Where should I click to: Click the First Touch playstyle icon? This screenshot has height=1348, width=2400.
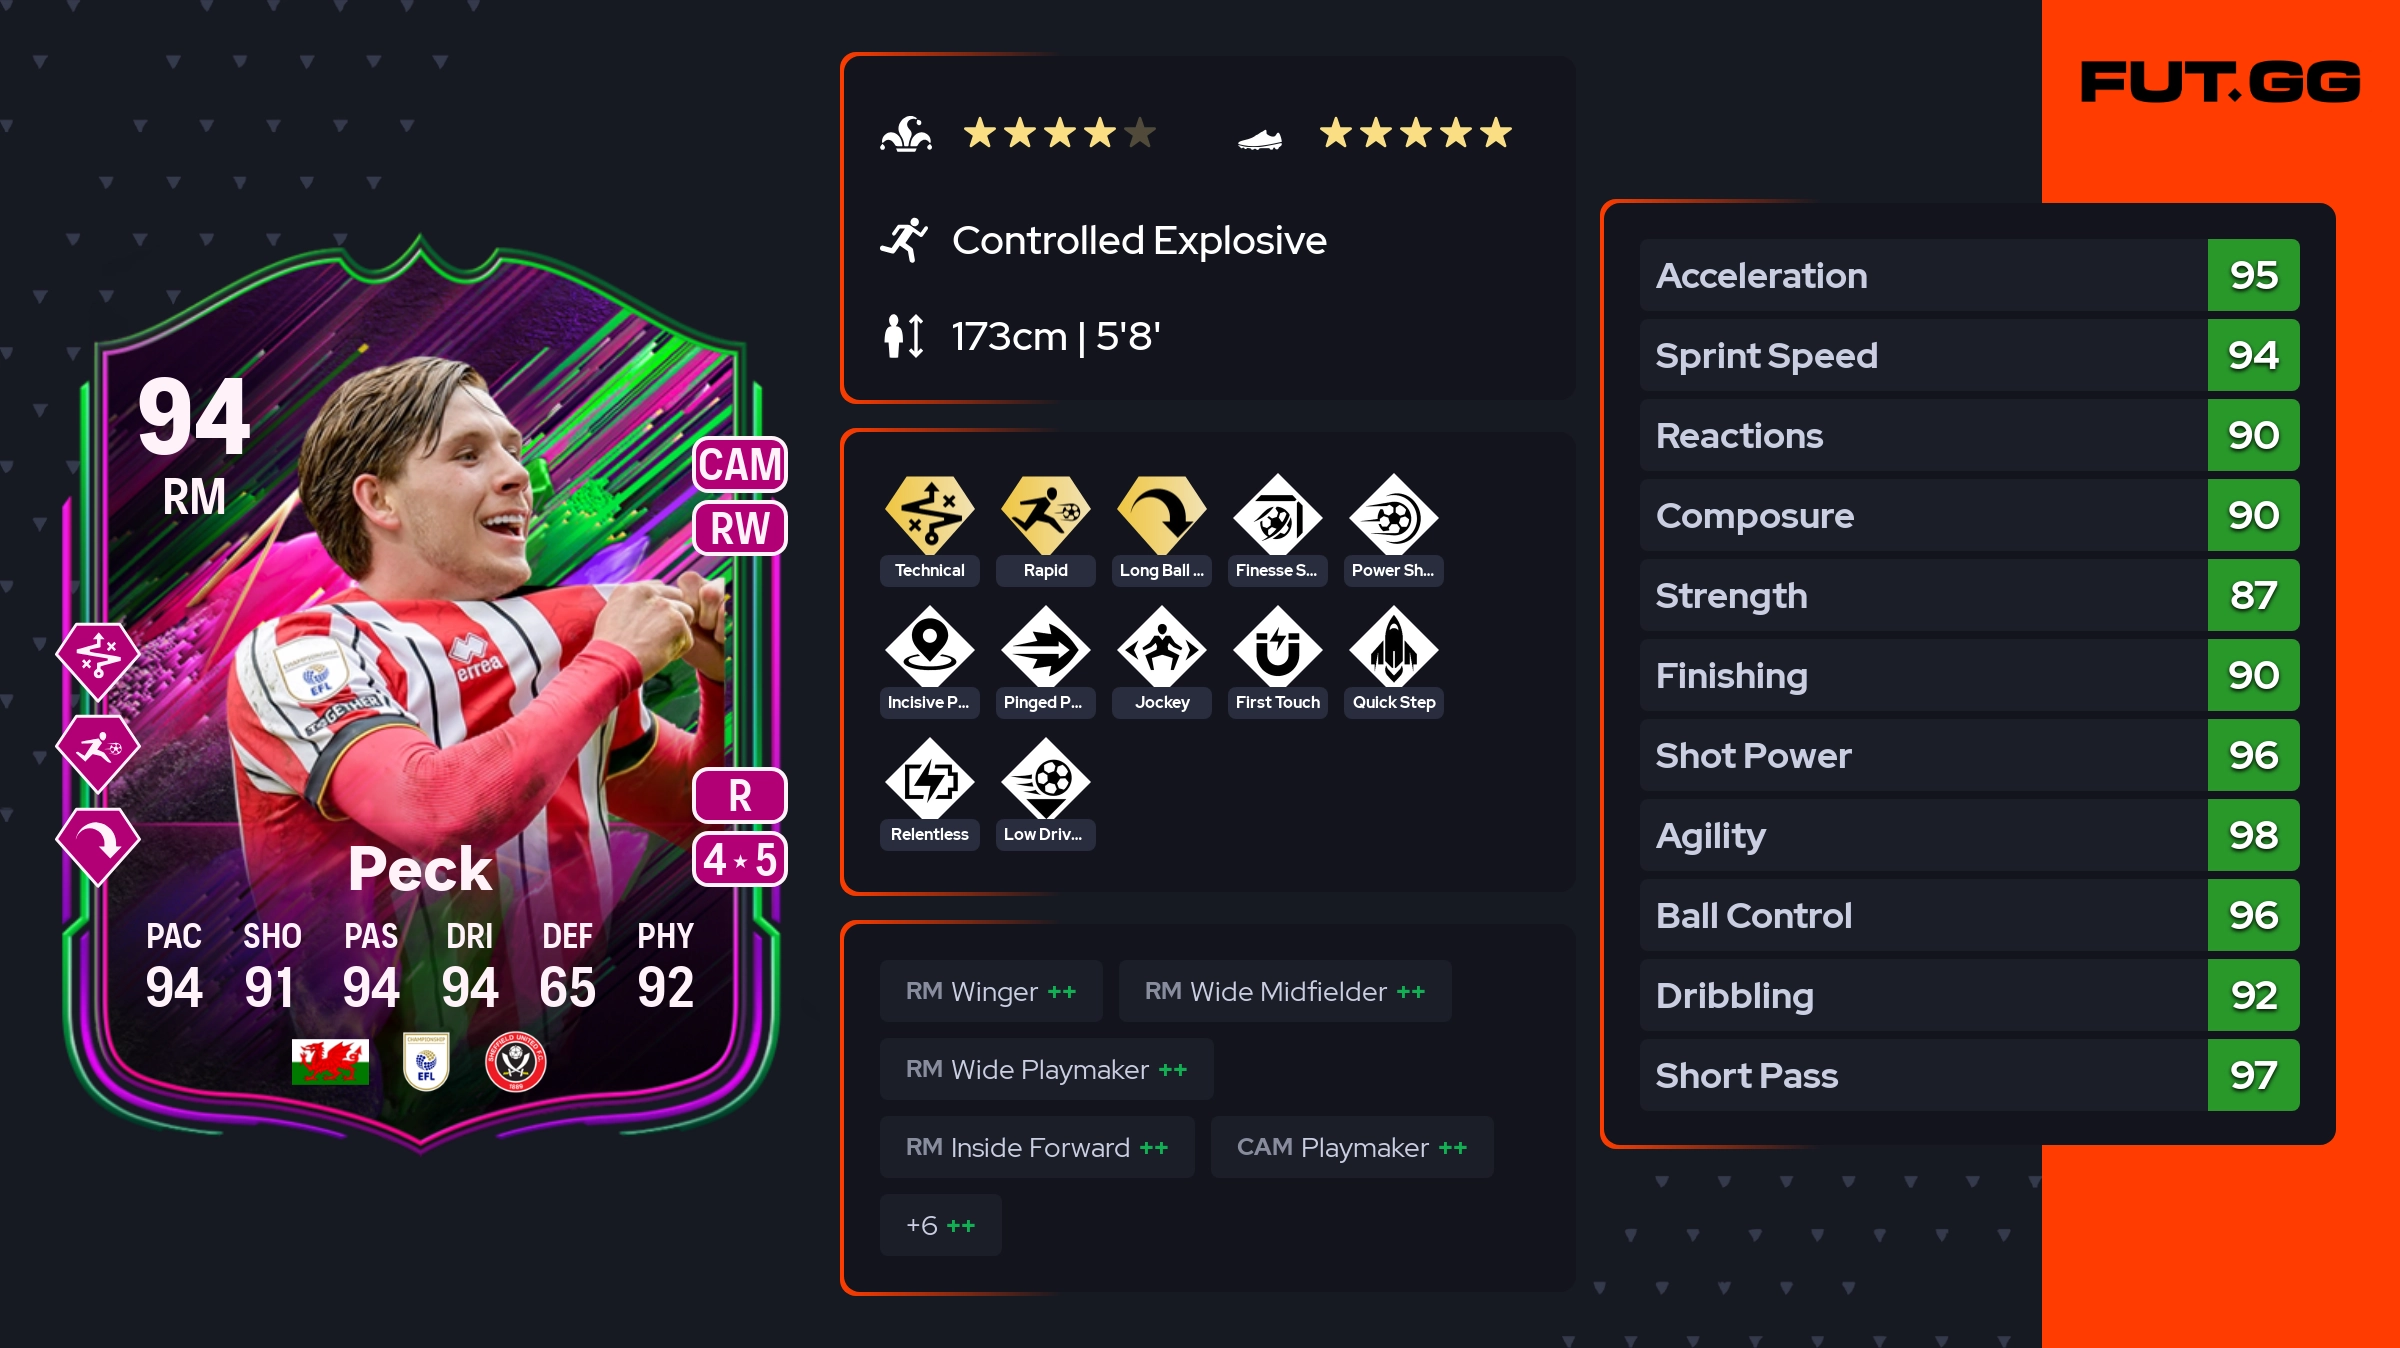1277,648
